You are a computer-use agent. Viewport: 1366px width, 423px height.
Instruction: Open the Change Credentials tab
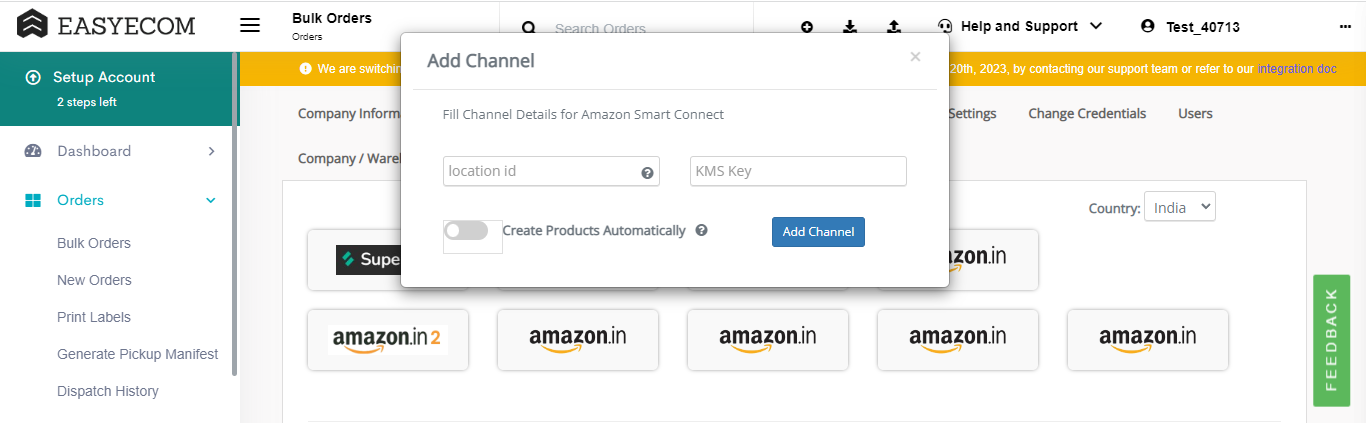click(1087, 113)
